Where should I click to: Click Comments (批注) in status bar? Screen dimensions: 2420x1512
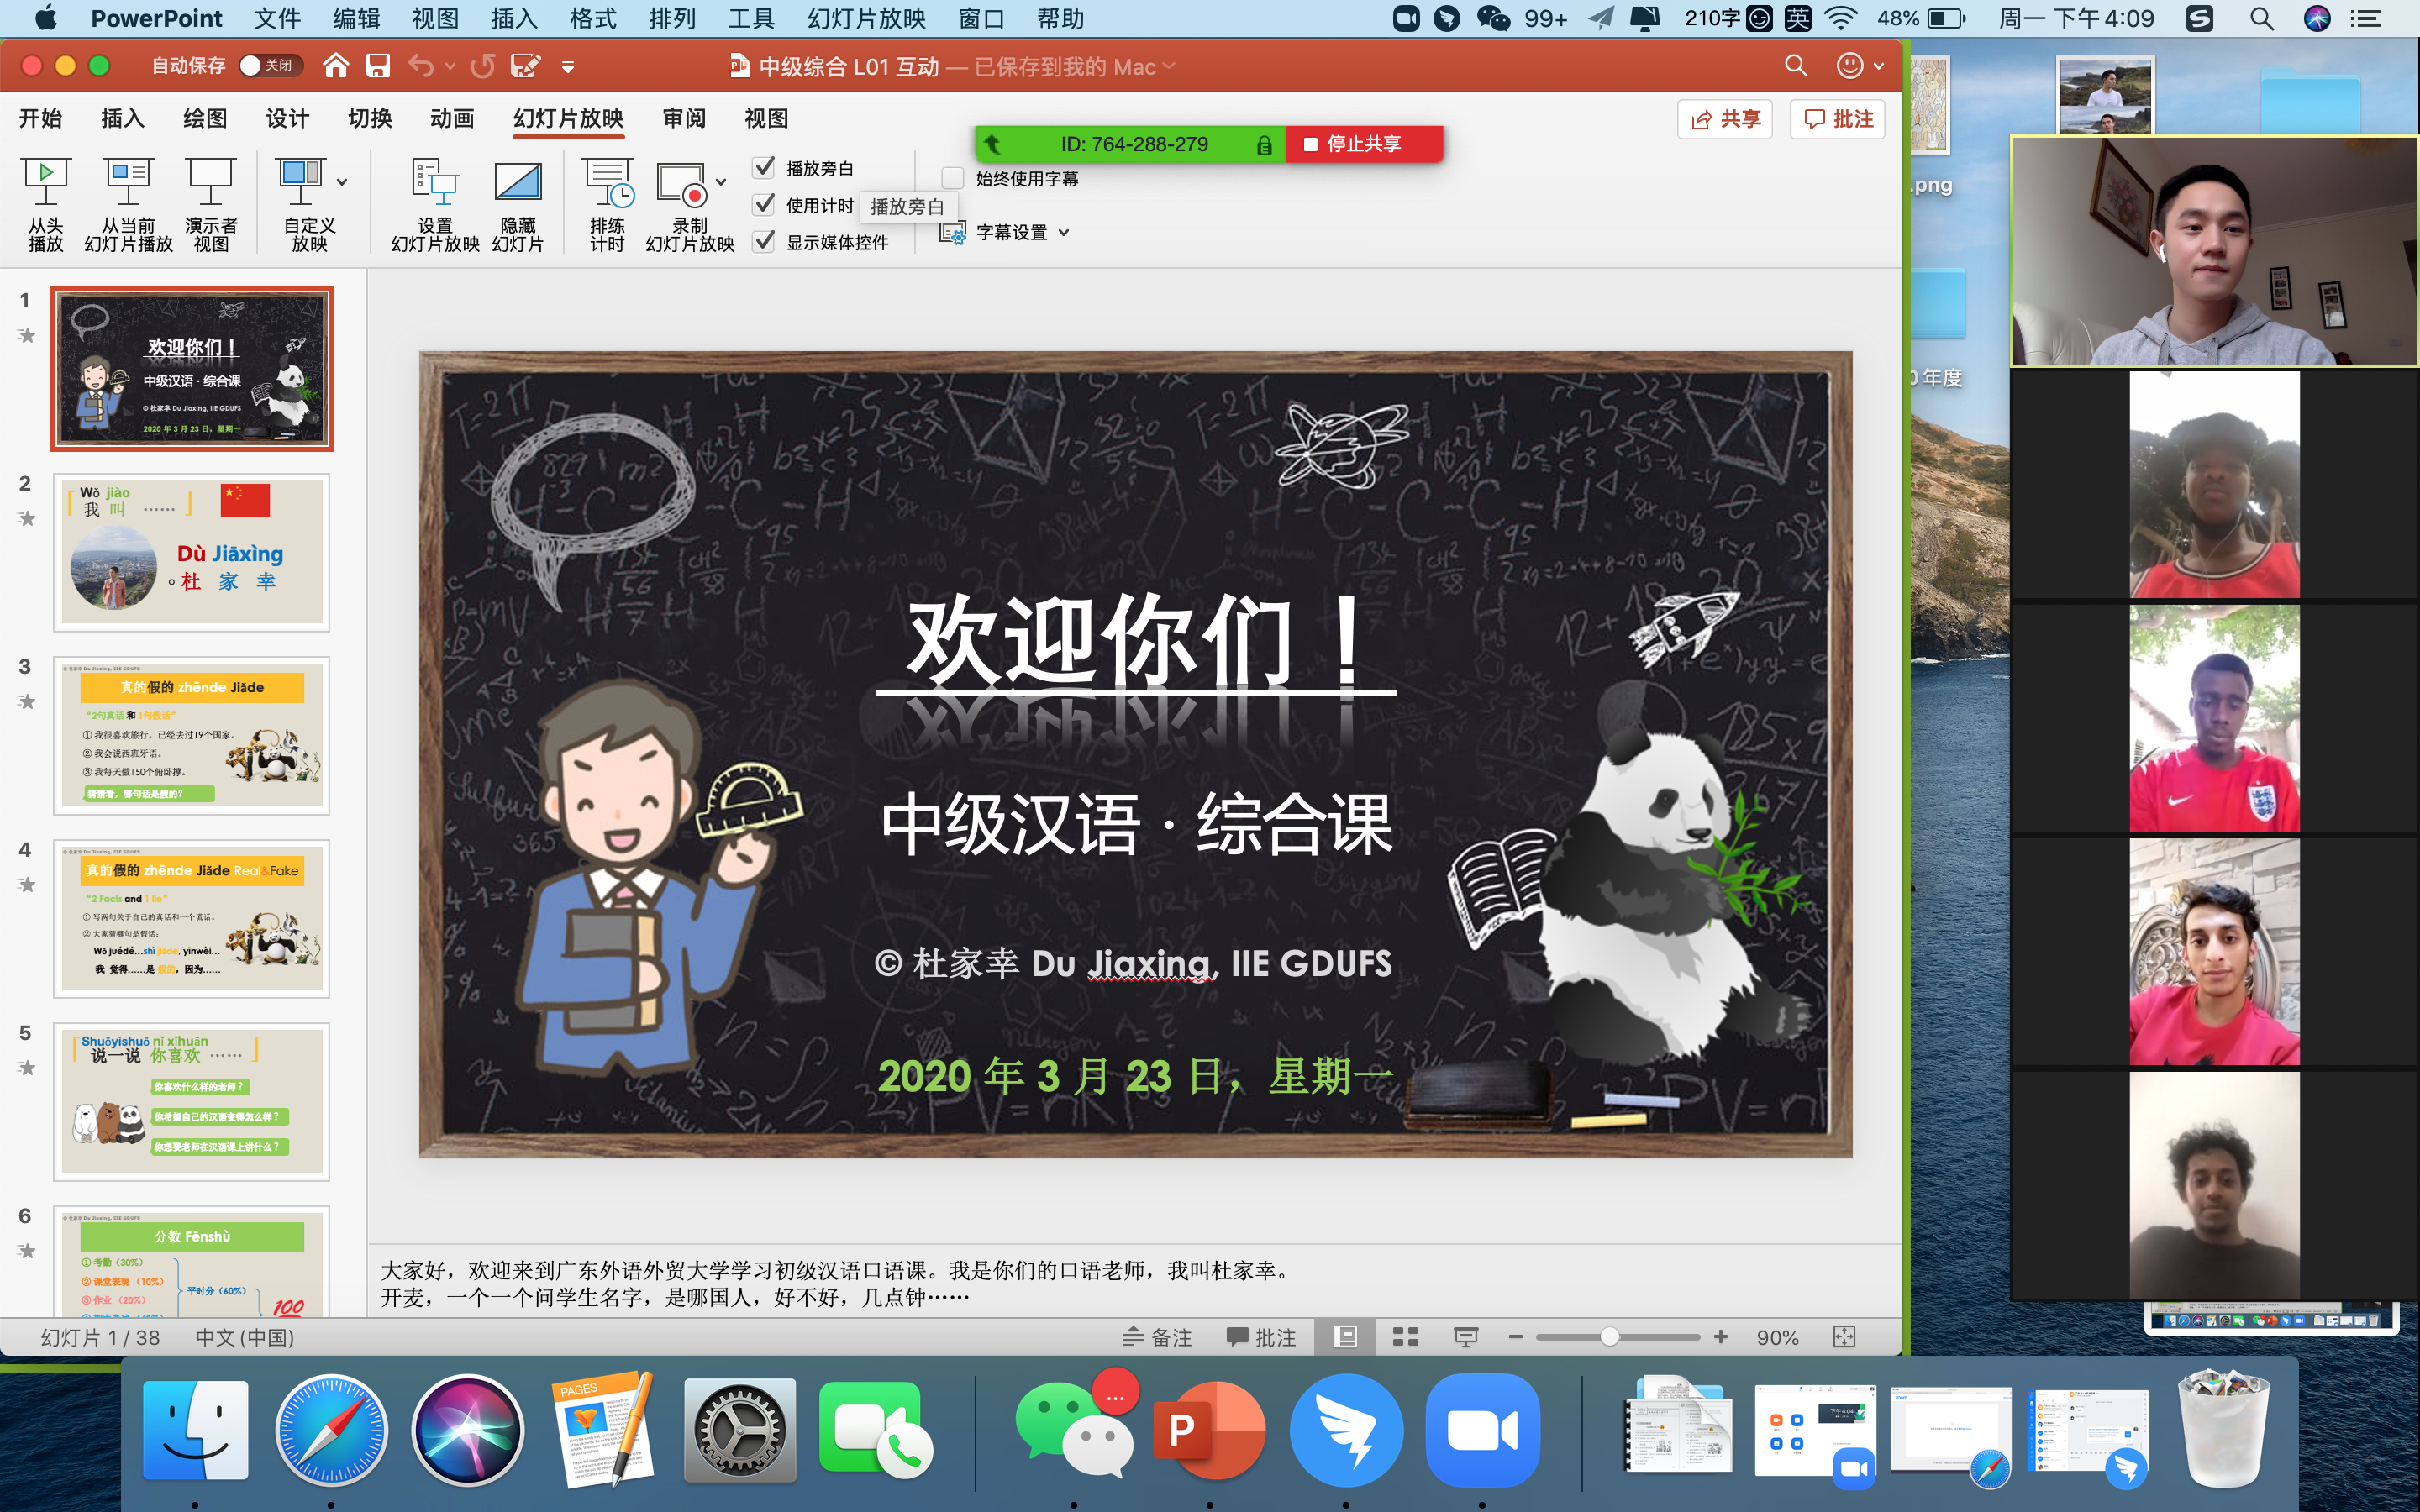(1261, 1337)
